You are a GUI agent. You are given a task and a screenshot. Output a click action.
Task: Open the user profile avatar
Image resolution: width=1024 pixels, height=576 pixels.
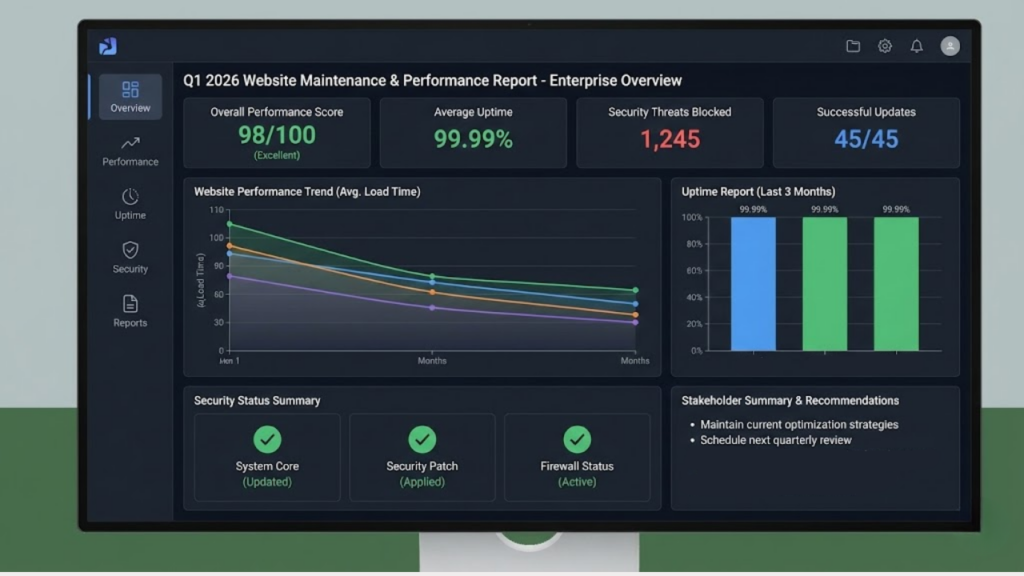click(950, 46)
